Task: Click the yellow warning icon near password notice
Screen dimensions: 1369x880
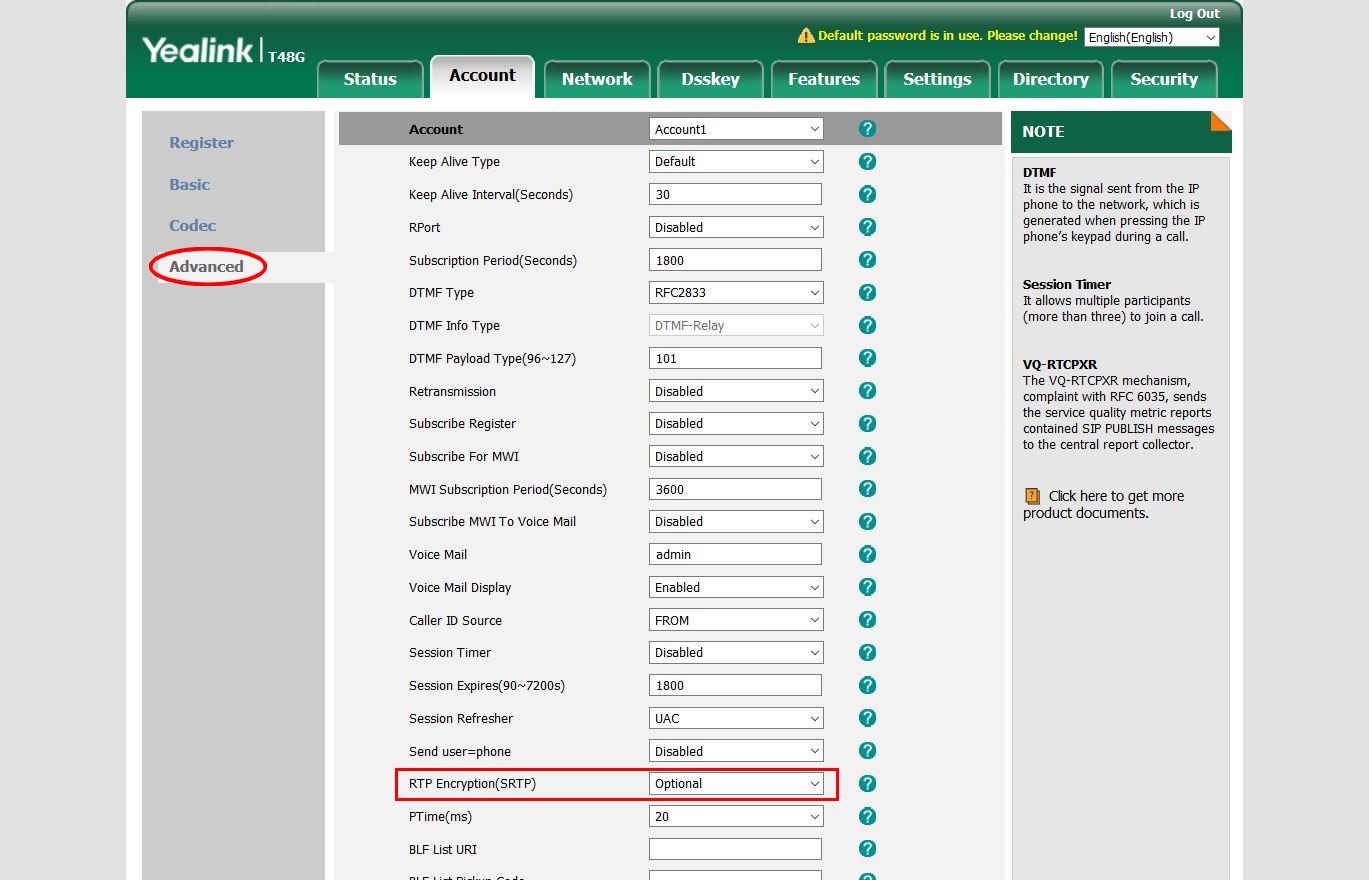Action: [806, 36]
